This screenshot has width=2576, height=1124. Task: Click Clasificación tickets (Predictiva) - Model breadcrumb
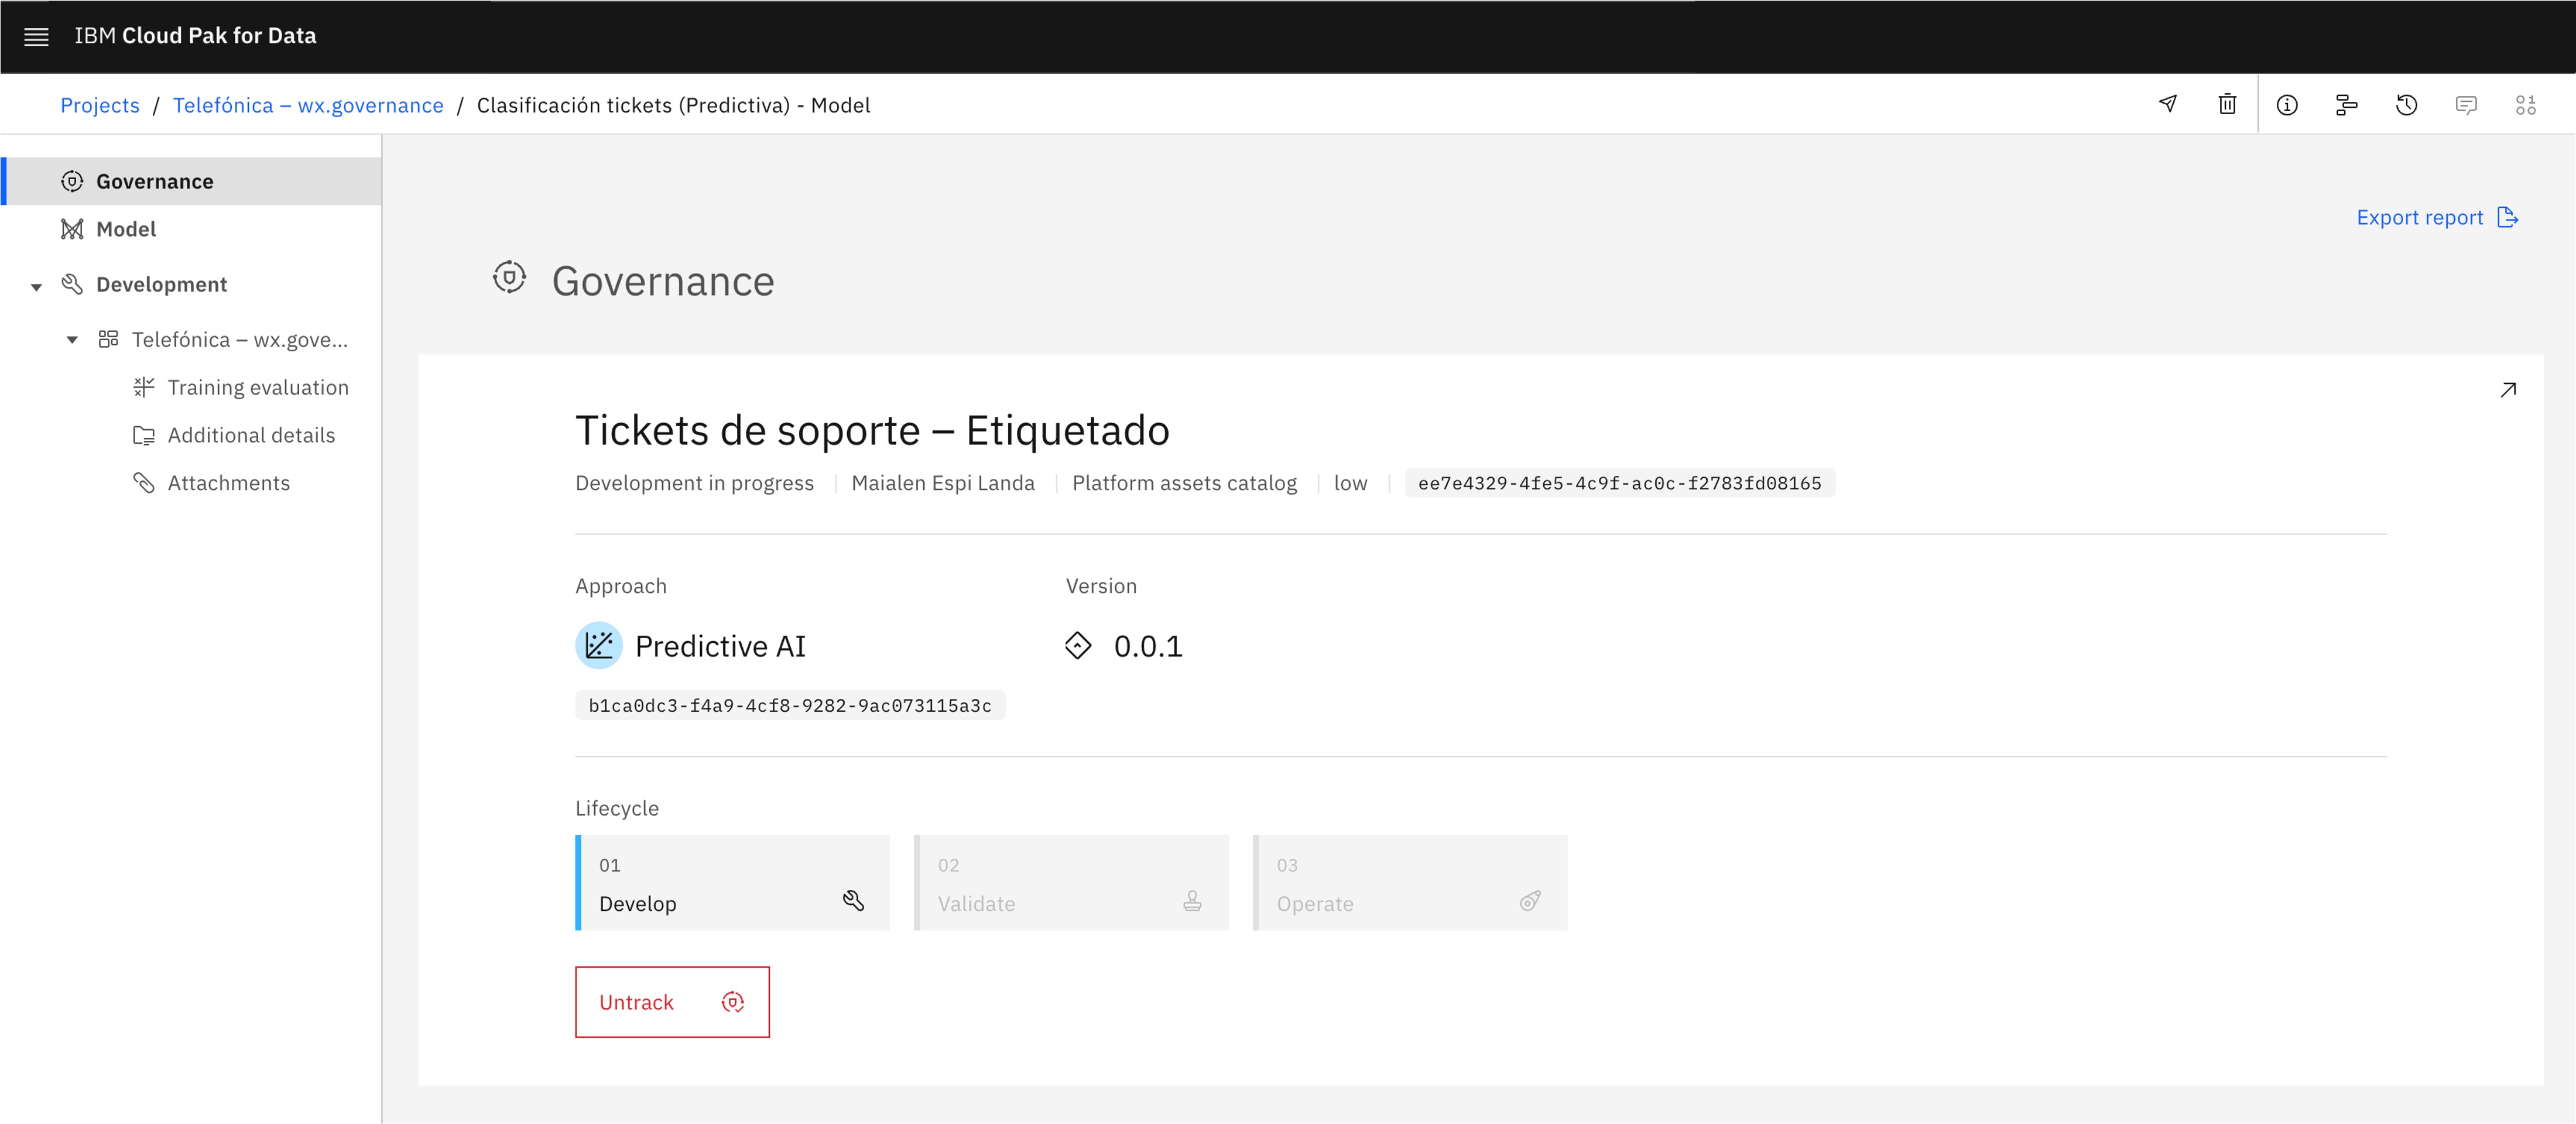[x=673, y=105]
